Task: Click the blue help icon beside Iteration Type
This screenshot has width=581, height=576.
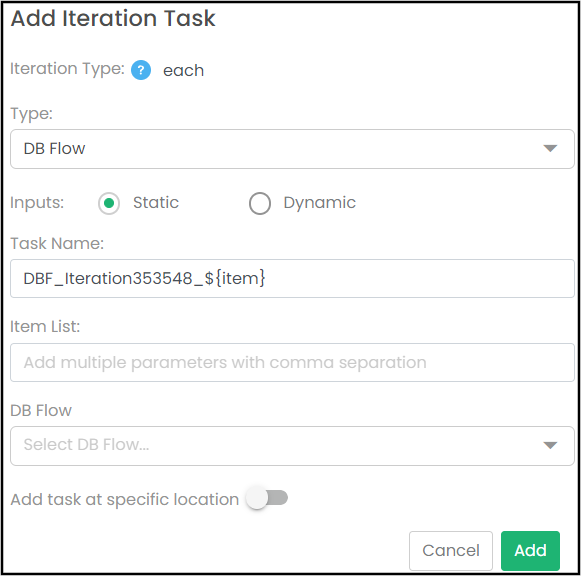Action: point(141,70)
